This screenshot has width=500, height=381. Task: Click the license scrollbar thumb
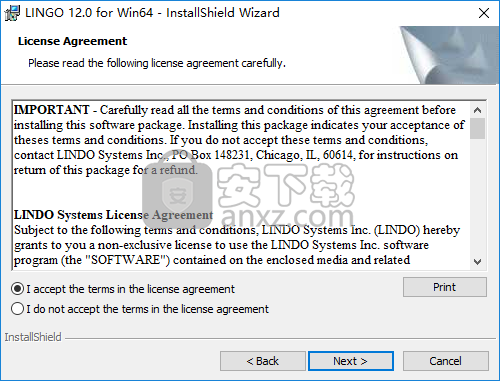point(477,128)
